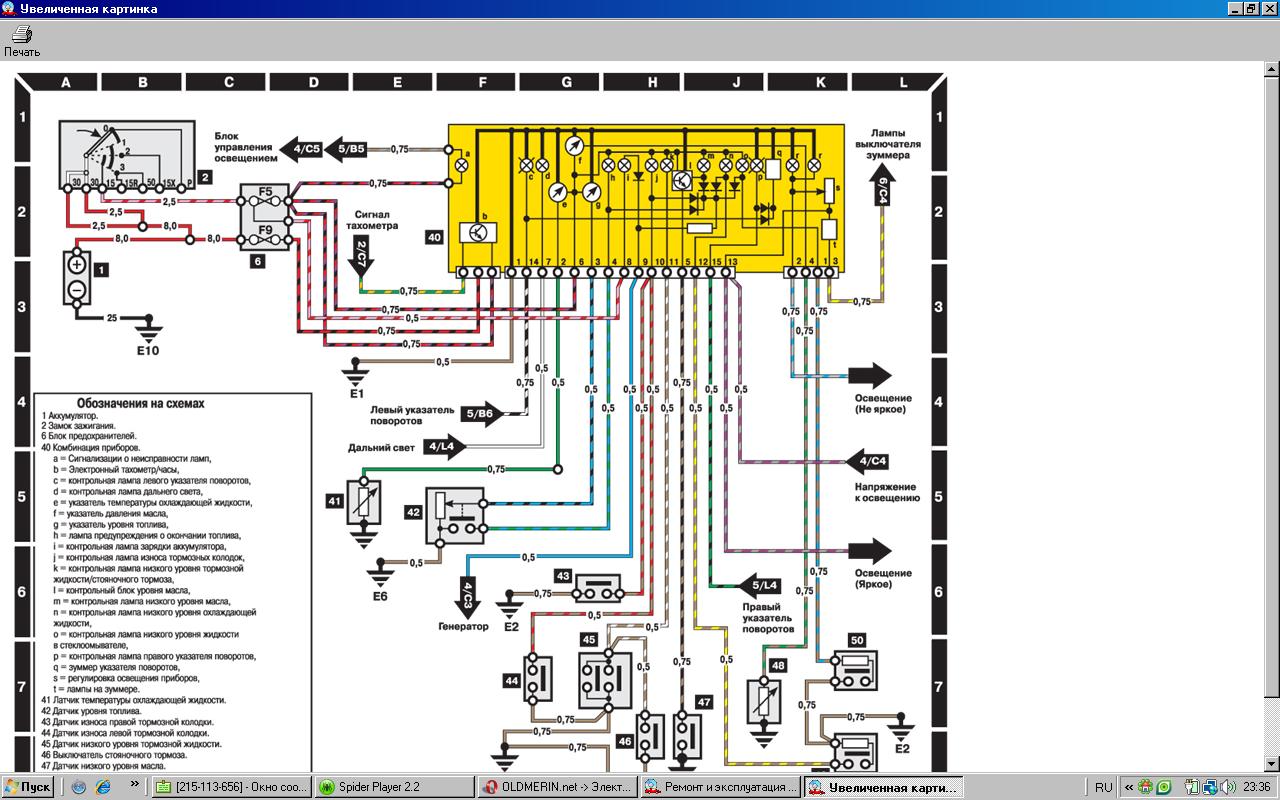Switch to Spider Player 2.2 window

point(393,787)
